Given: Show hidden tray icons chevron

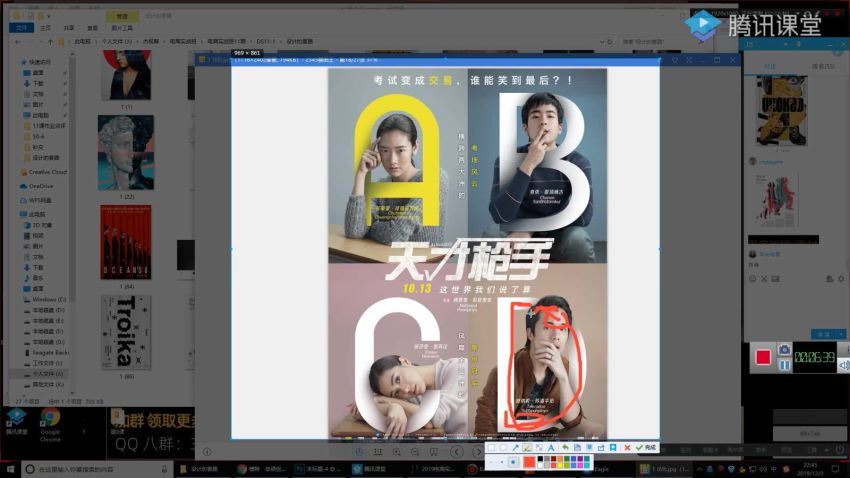Looking at the screenshot, I should point(699,469).
